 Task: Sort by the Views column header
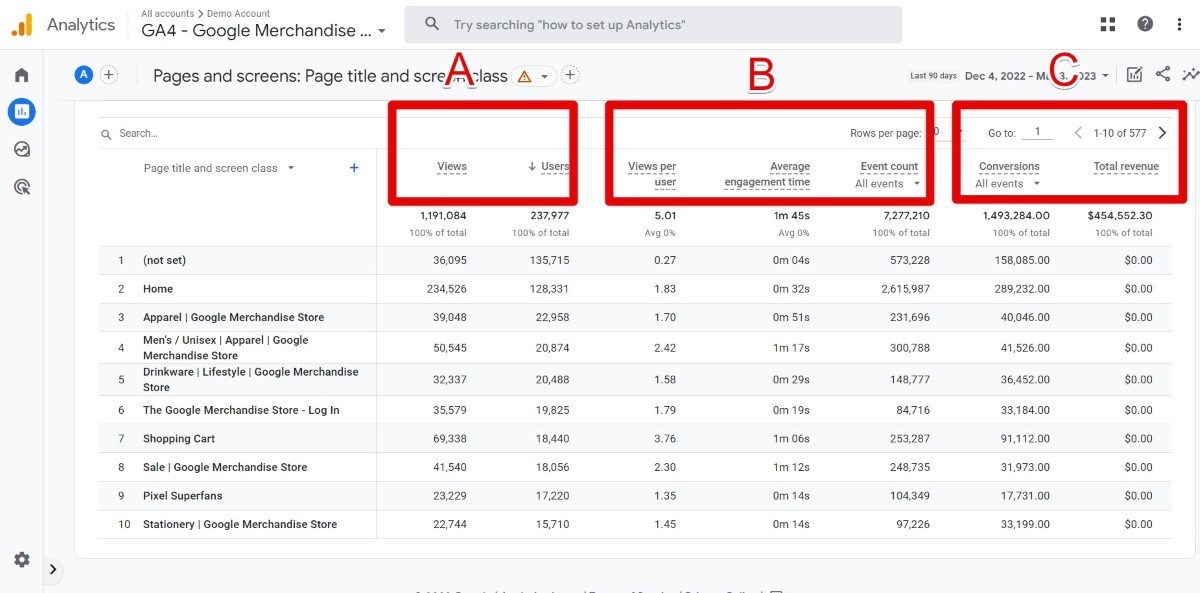click(452, 167)
